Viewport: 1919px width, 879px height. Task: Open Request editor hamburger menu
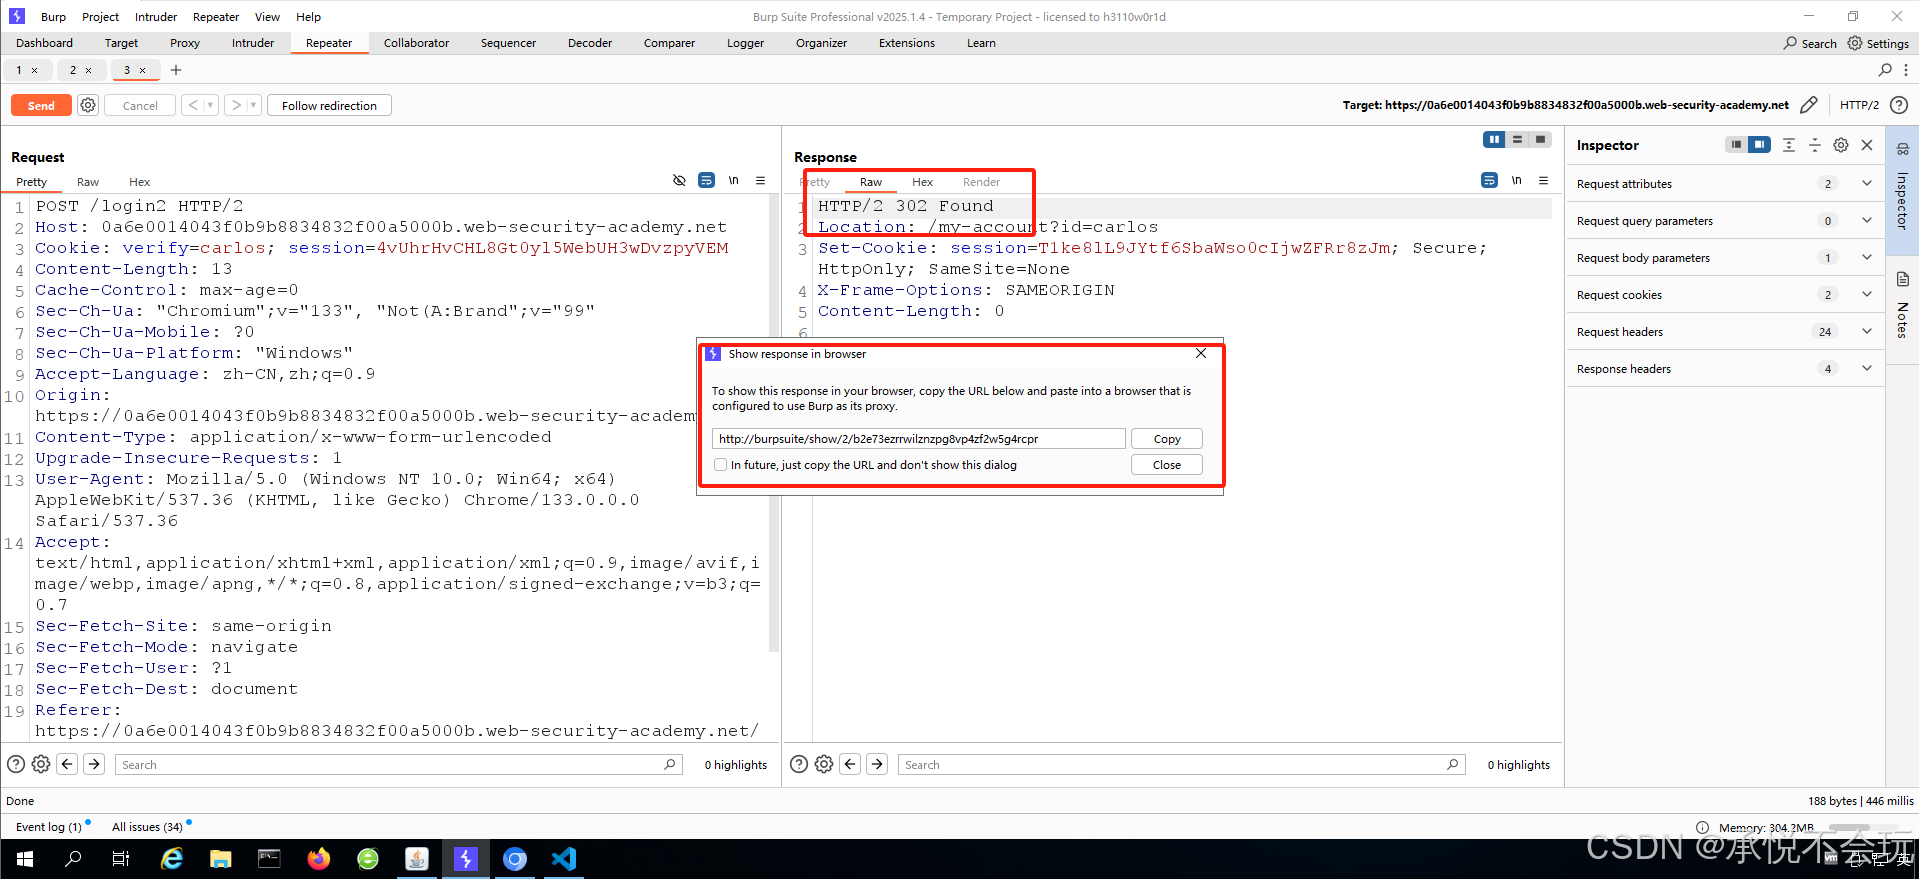pyautogui.click(x=760, y=181)
